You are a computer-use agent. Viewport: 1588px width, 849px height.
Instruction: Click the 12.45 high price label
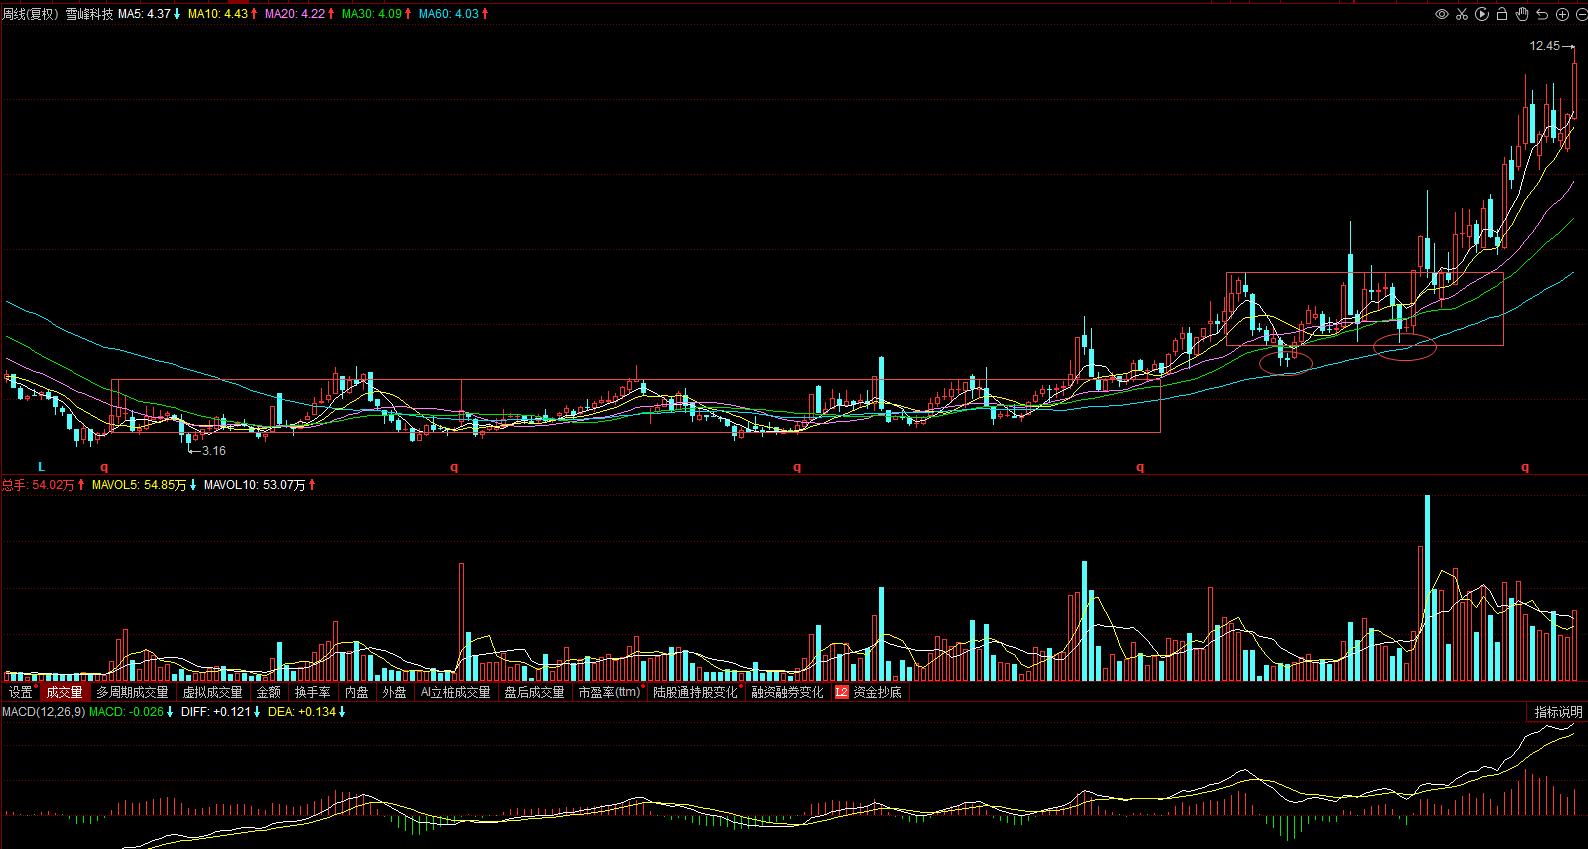click(x=1544, y=46)
